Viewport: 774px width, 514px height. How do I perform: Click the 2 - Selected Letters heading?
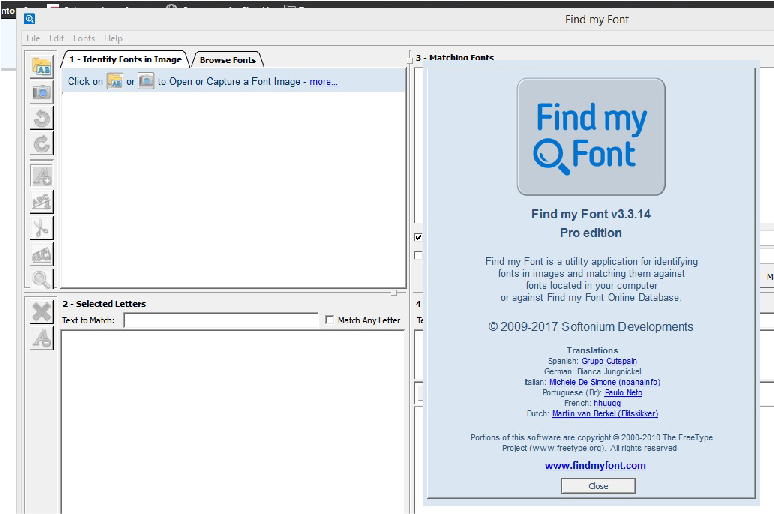click(104, 304)
